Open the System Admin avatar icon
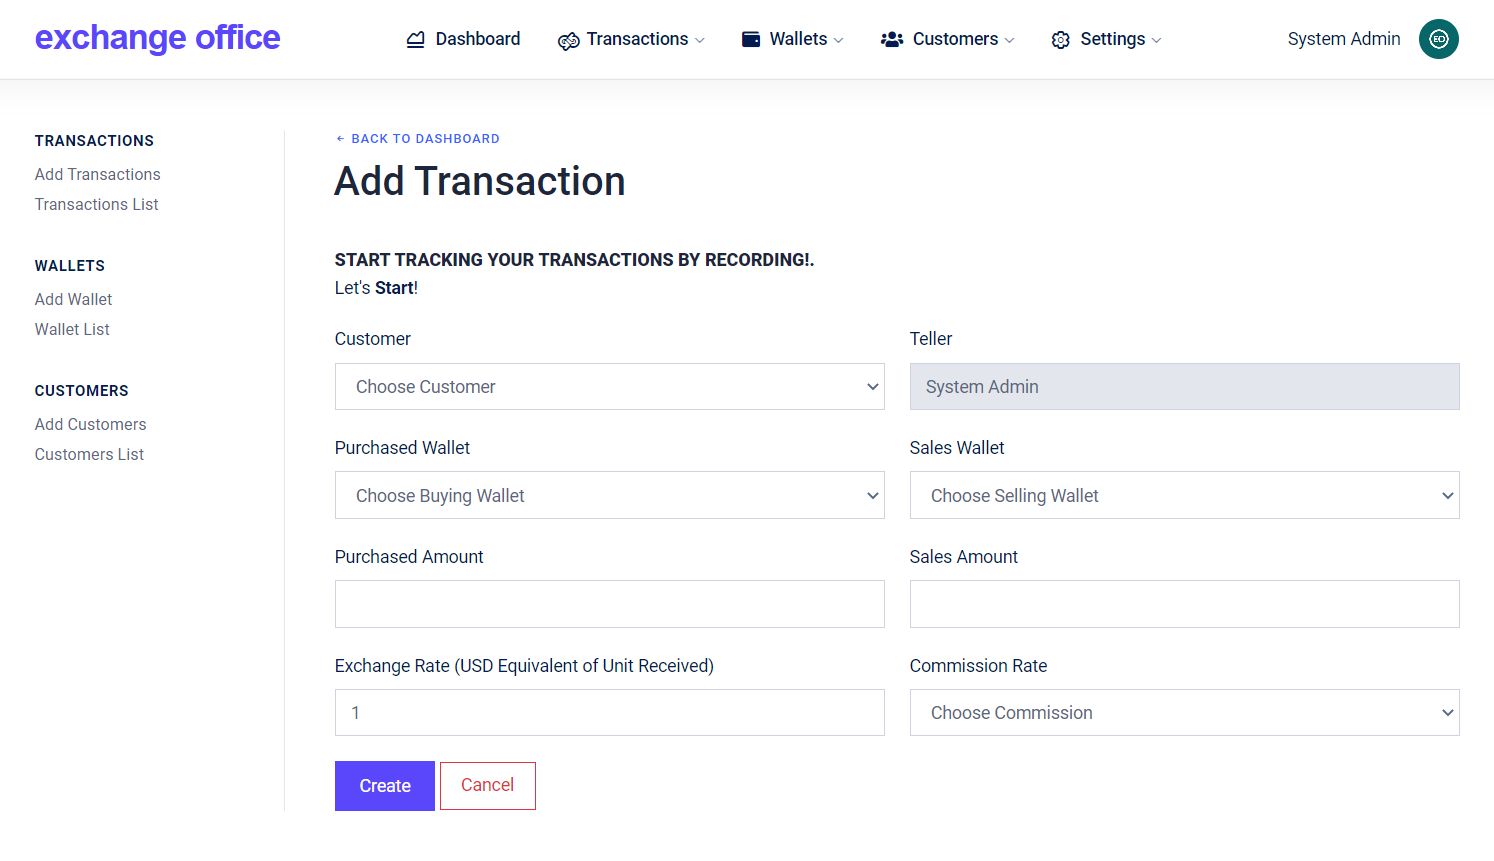This screenshot has height=861, width=1494. (1439, 39)
